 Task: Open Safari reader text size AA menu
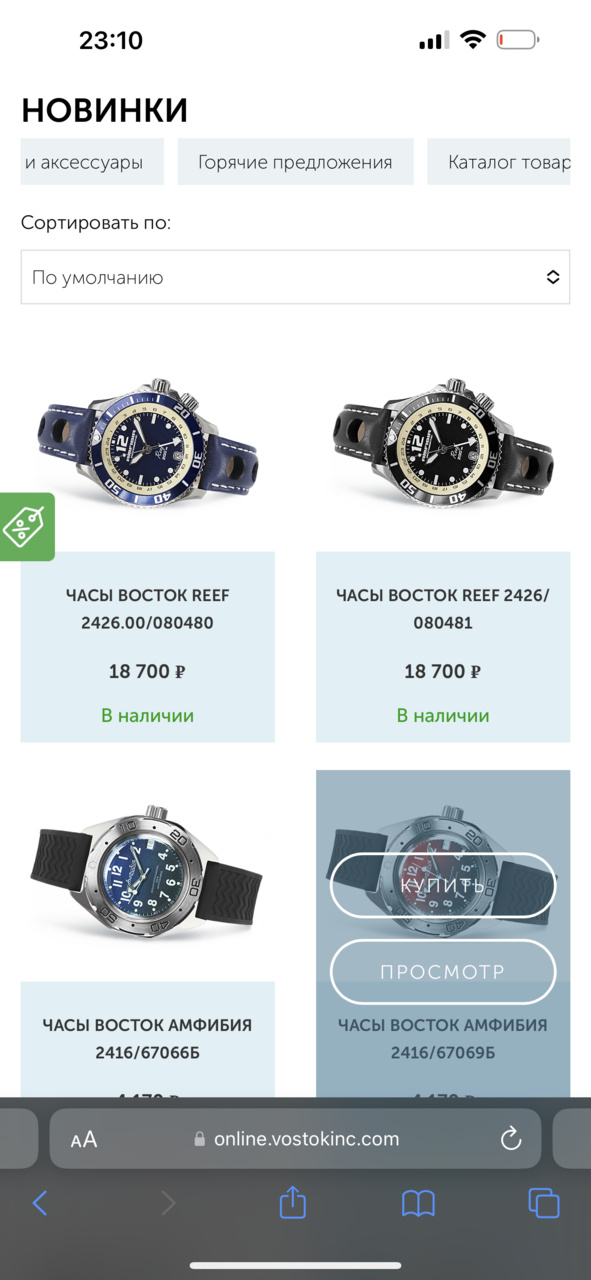pos(84,1139)
